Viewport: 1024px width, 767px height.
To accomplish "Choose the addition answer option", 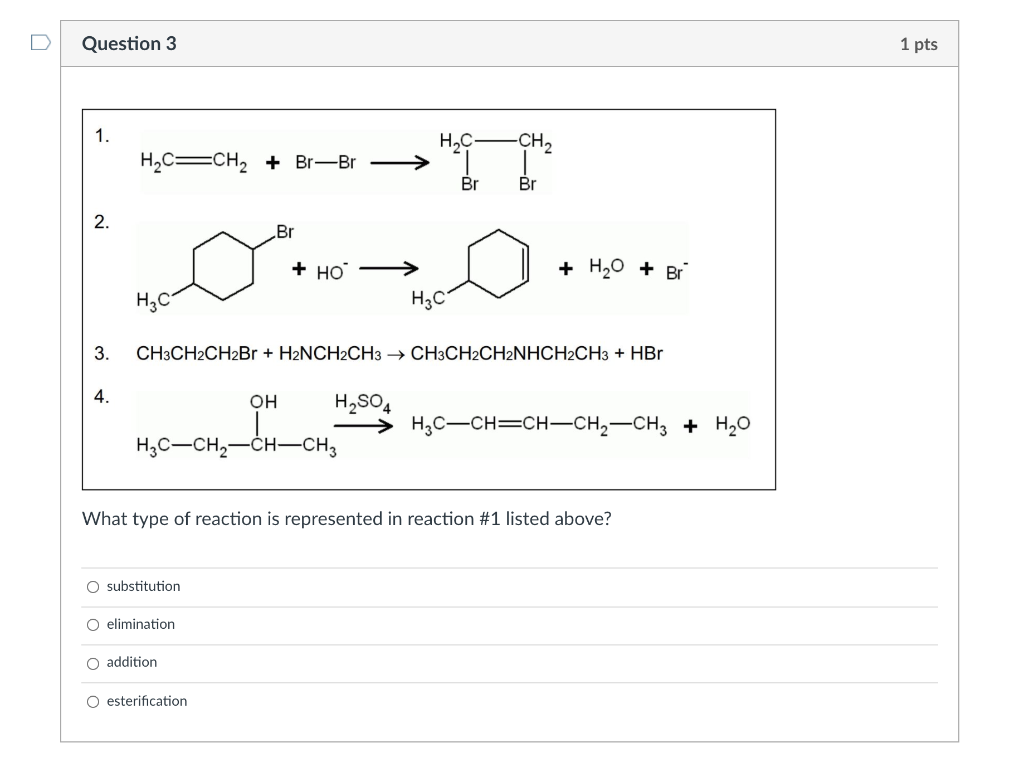I will (92, 662).
